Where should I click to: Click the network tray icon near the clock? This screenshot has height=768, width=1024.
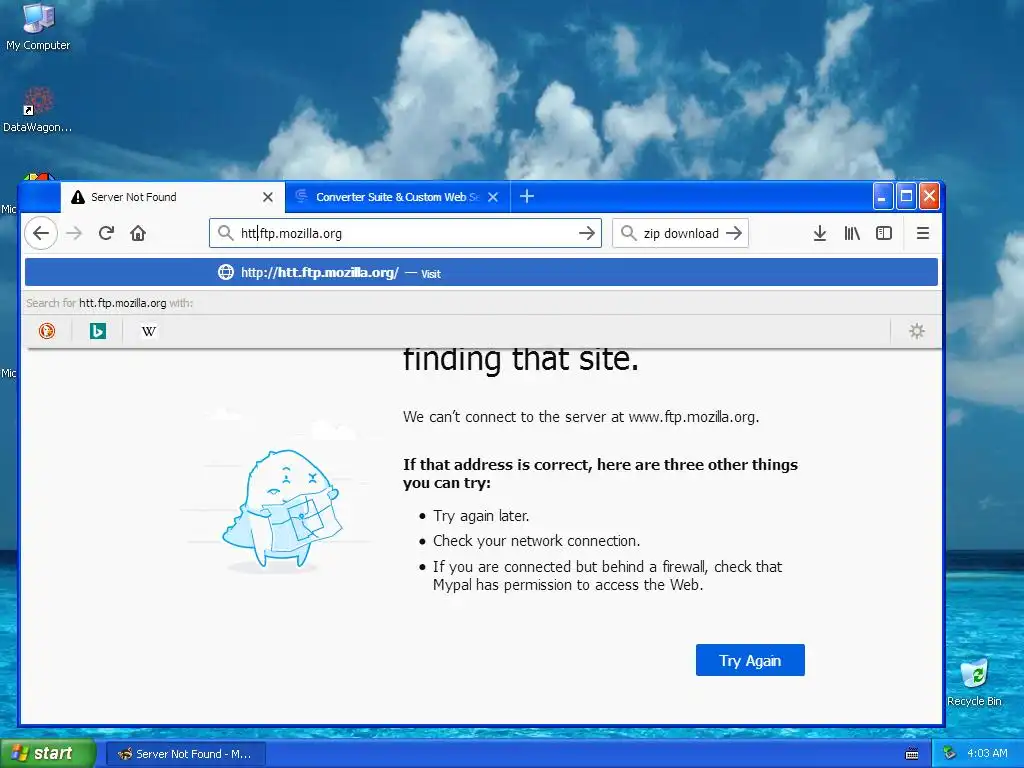[950, 753]
